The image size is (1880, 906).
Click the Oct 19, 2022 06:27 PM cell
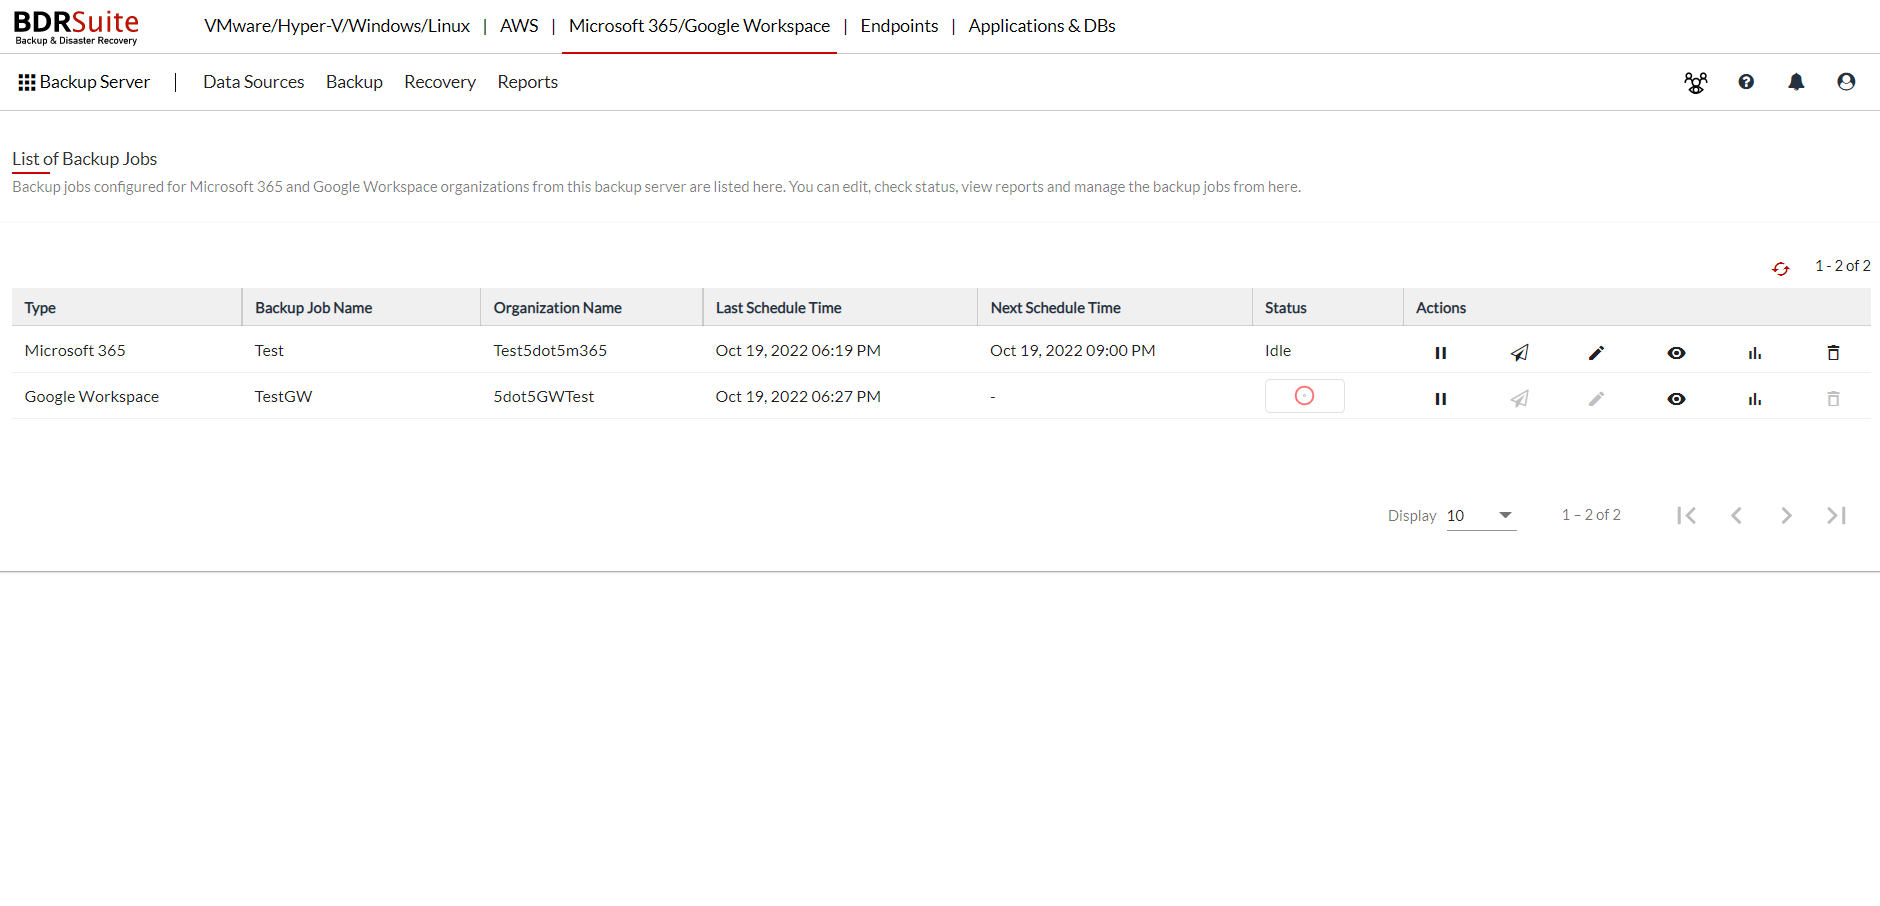point(798,397)
